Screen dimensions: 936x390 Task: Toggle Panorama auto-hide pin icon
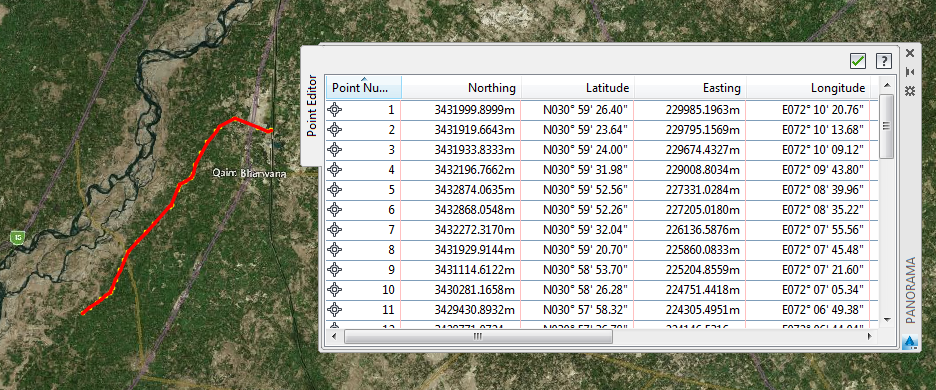click(x=910, y=72)
